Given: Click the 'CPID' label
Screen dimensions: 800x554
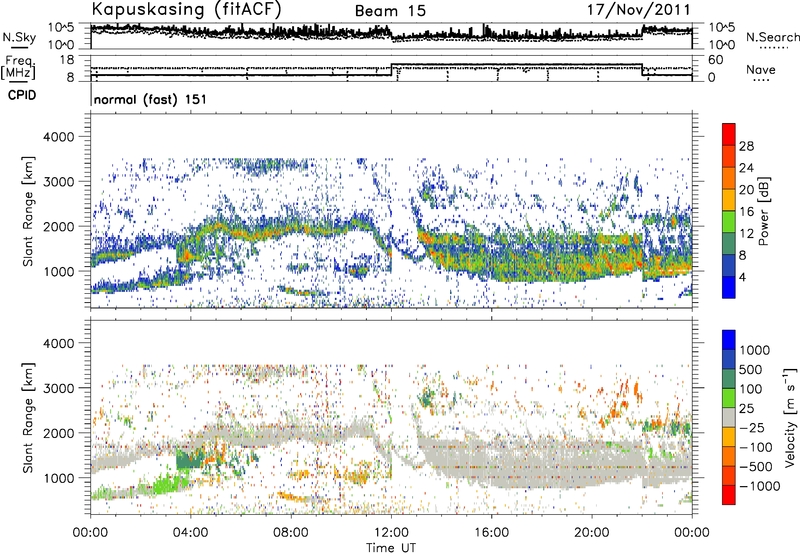Looking at the screenshot, I should 22,95.
